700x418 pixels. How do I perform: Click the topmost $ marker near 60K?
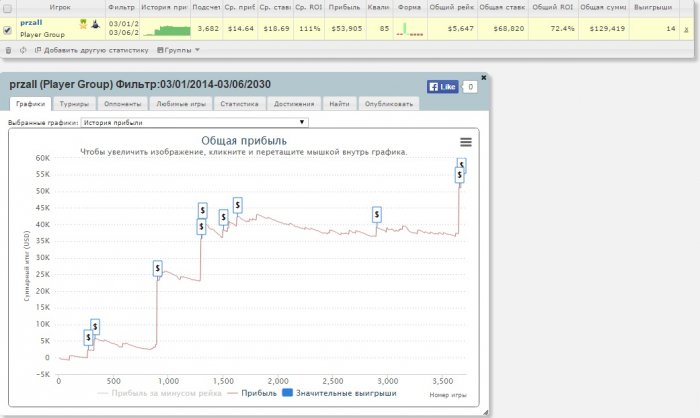462,163
